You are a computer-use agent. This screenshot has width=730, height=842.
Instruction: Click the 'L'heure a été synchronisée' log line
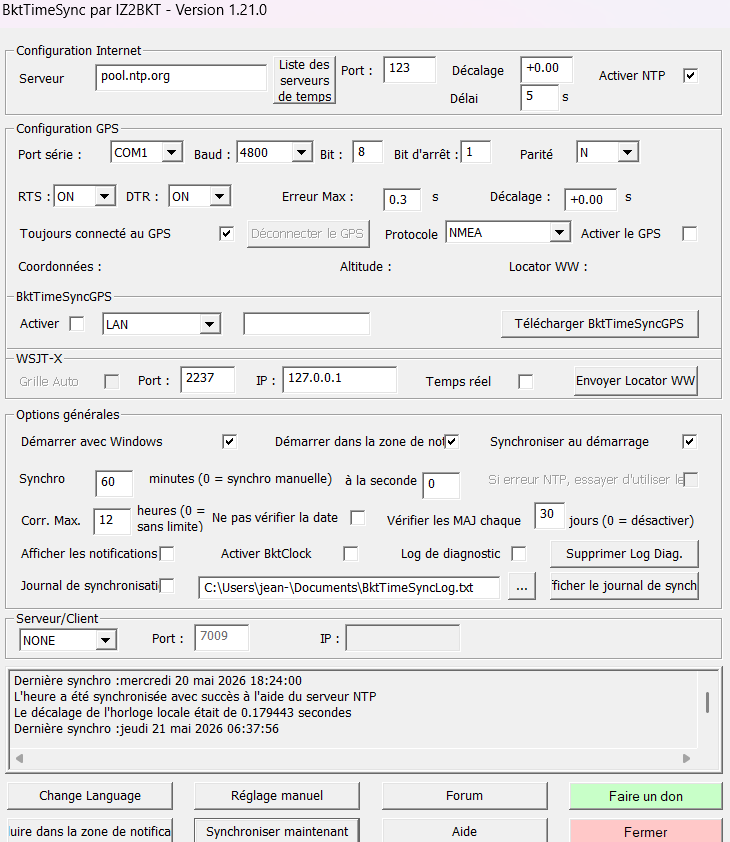(195, 696)
